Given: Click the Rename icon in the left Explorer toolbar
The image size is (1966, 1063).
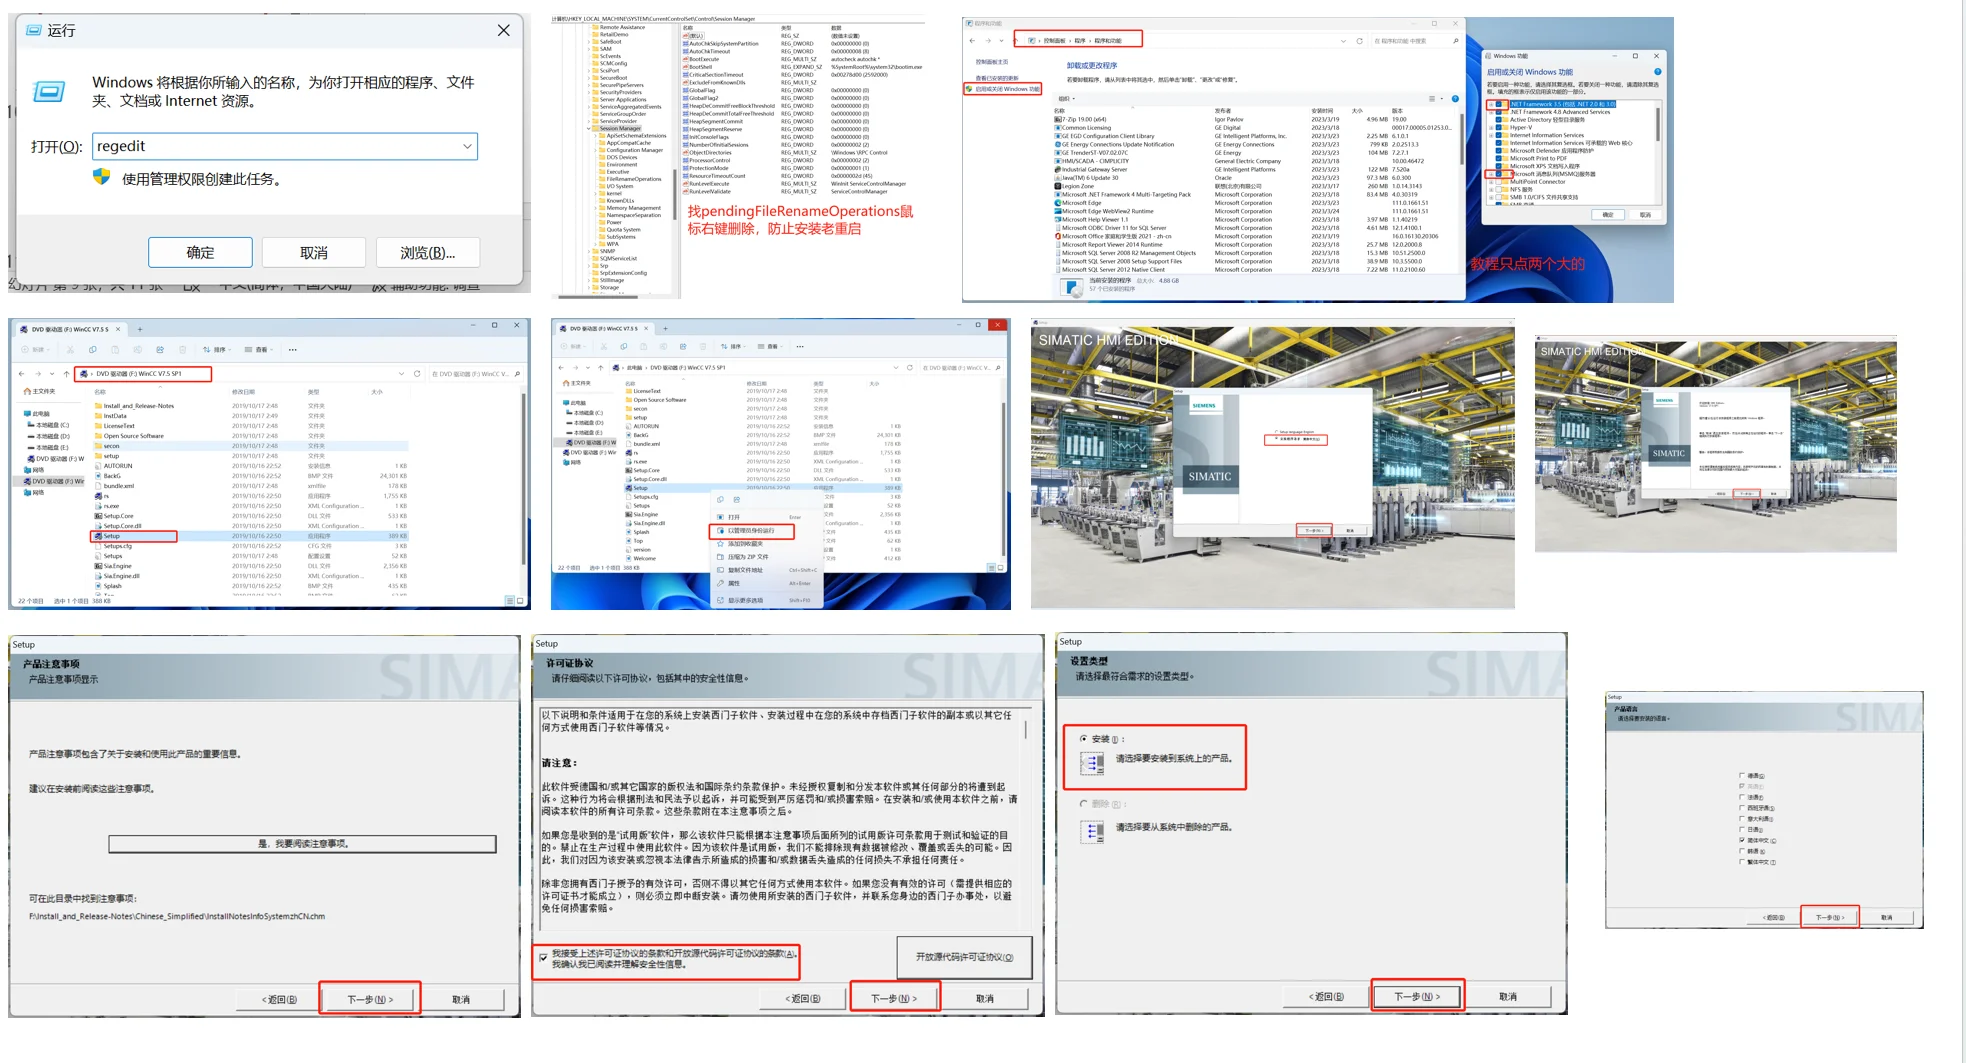Looking at the screenshot, I should [138, 350].
